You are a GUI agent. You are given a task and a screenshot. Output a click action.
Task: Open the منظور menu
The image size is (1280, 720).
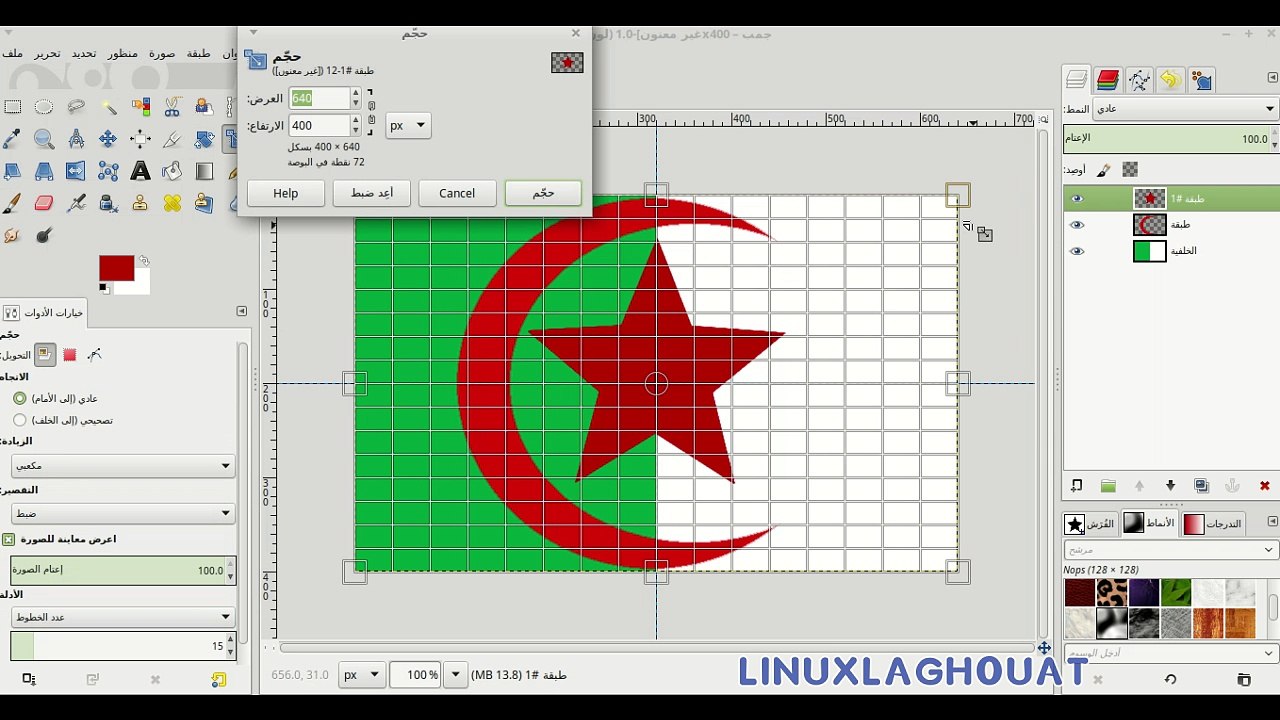123,53
